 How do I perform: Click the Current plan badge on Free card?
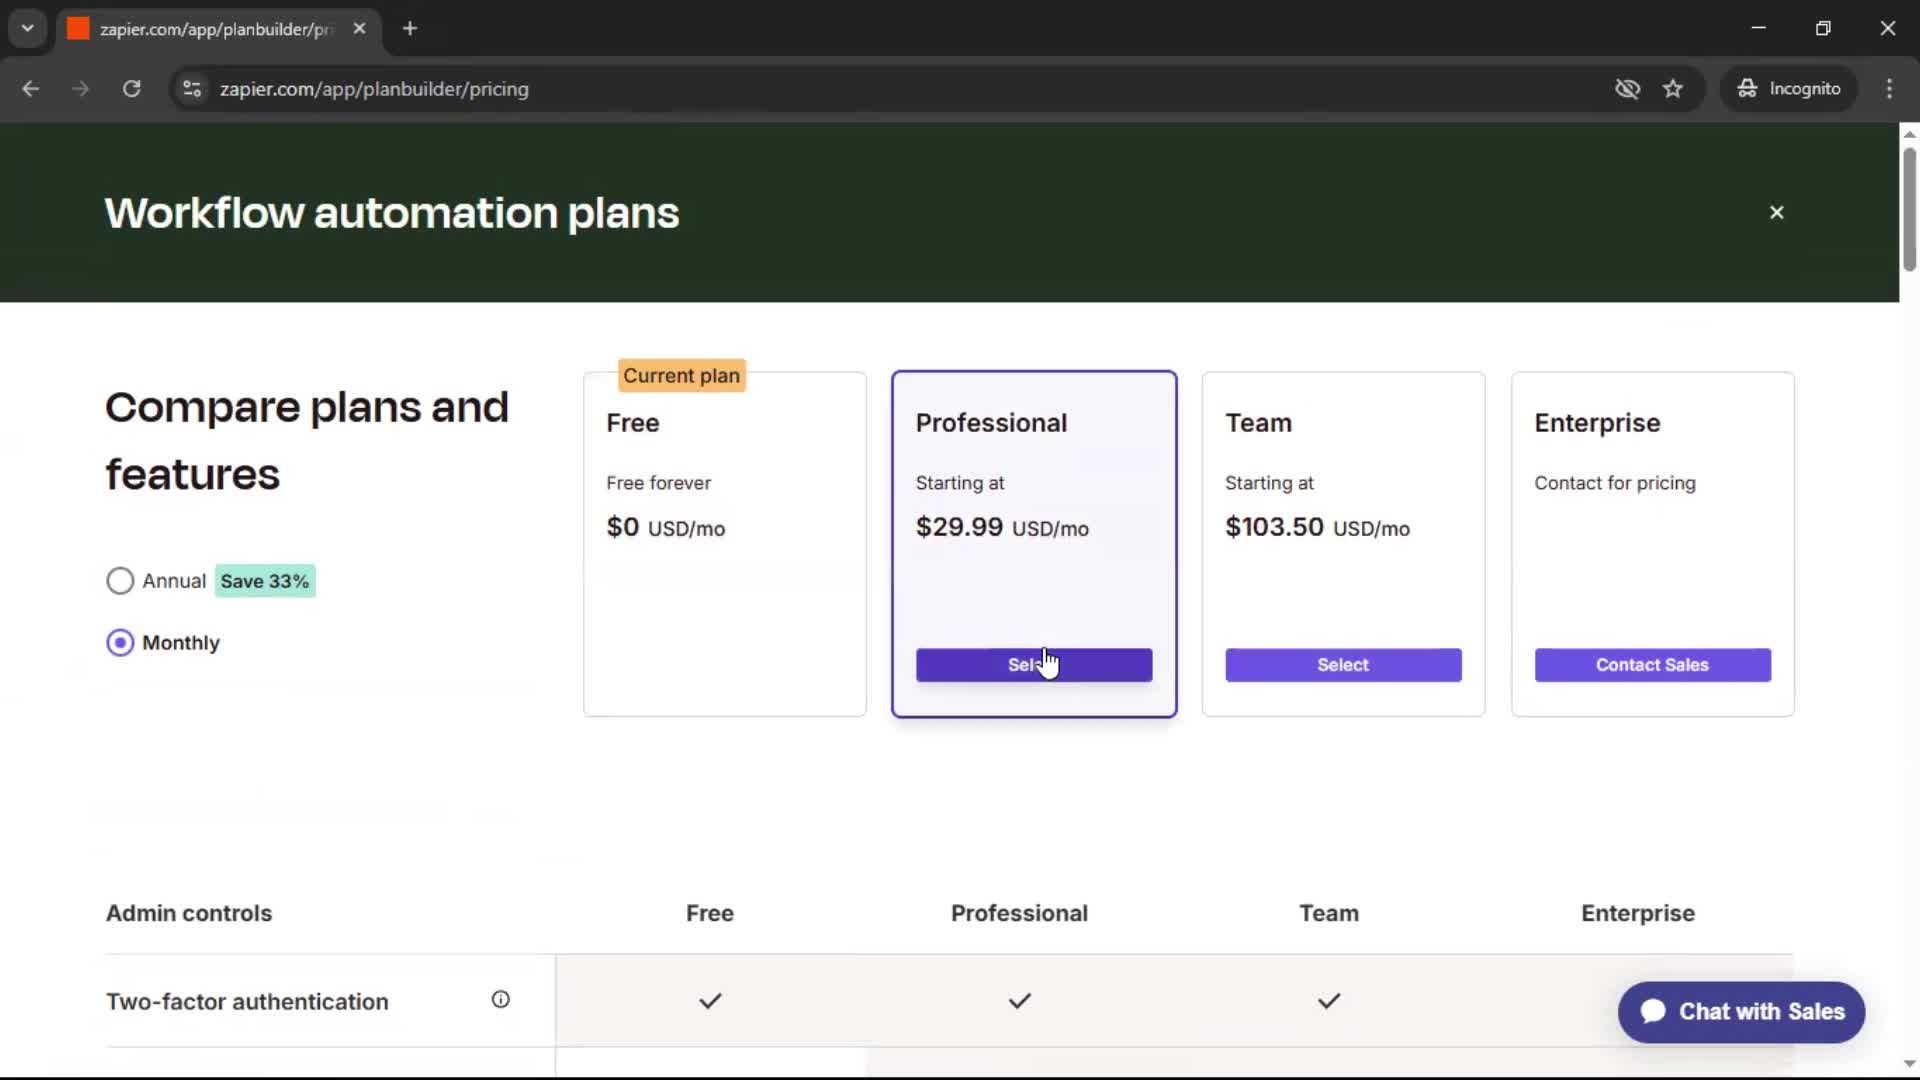coord(682,376)
